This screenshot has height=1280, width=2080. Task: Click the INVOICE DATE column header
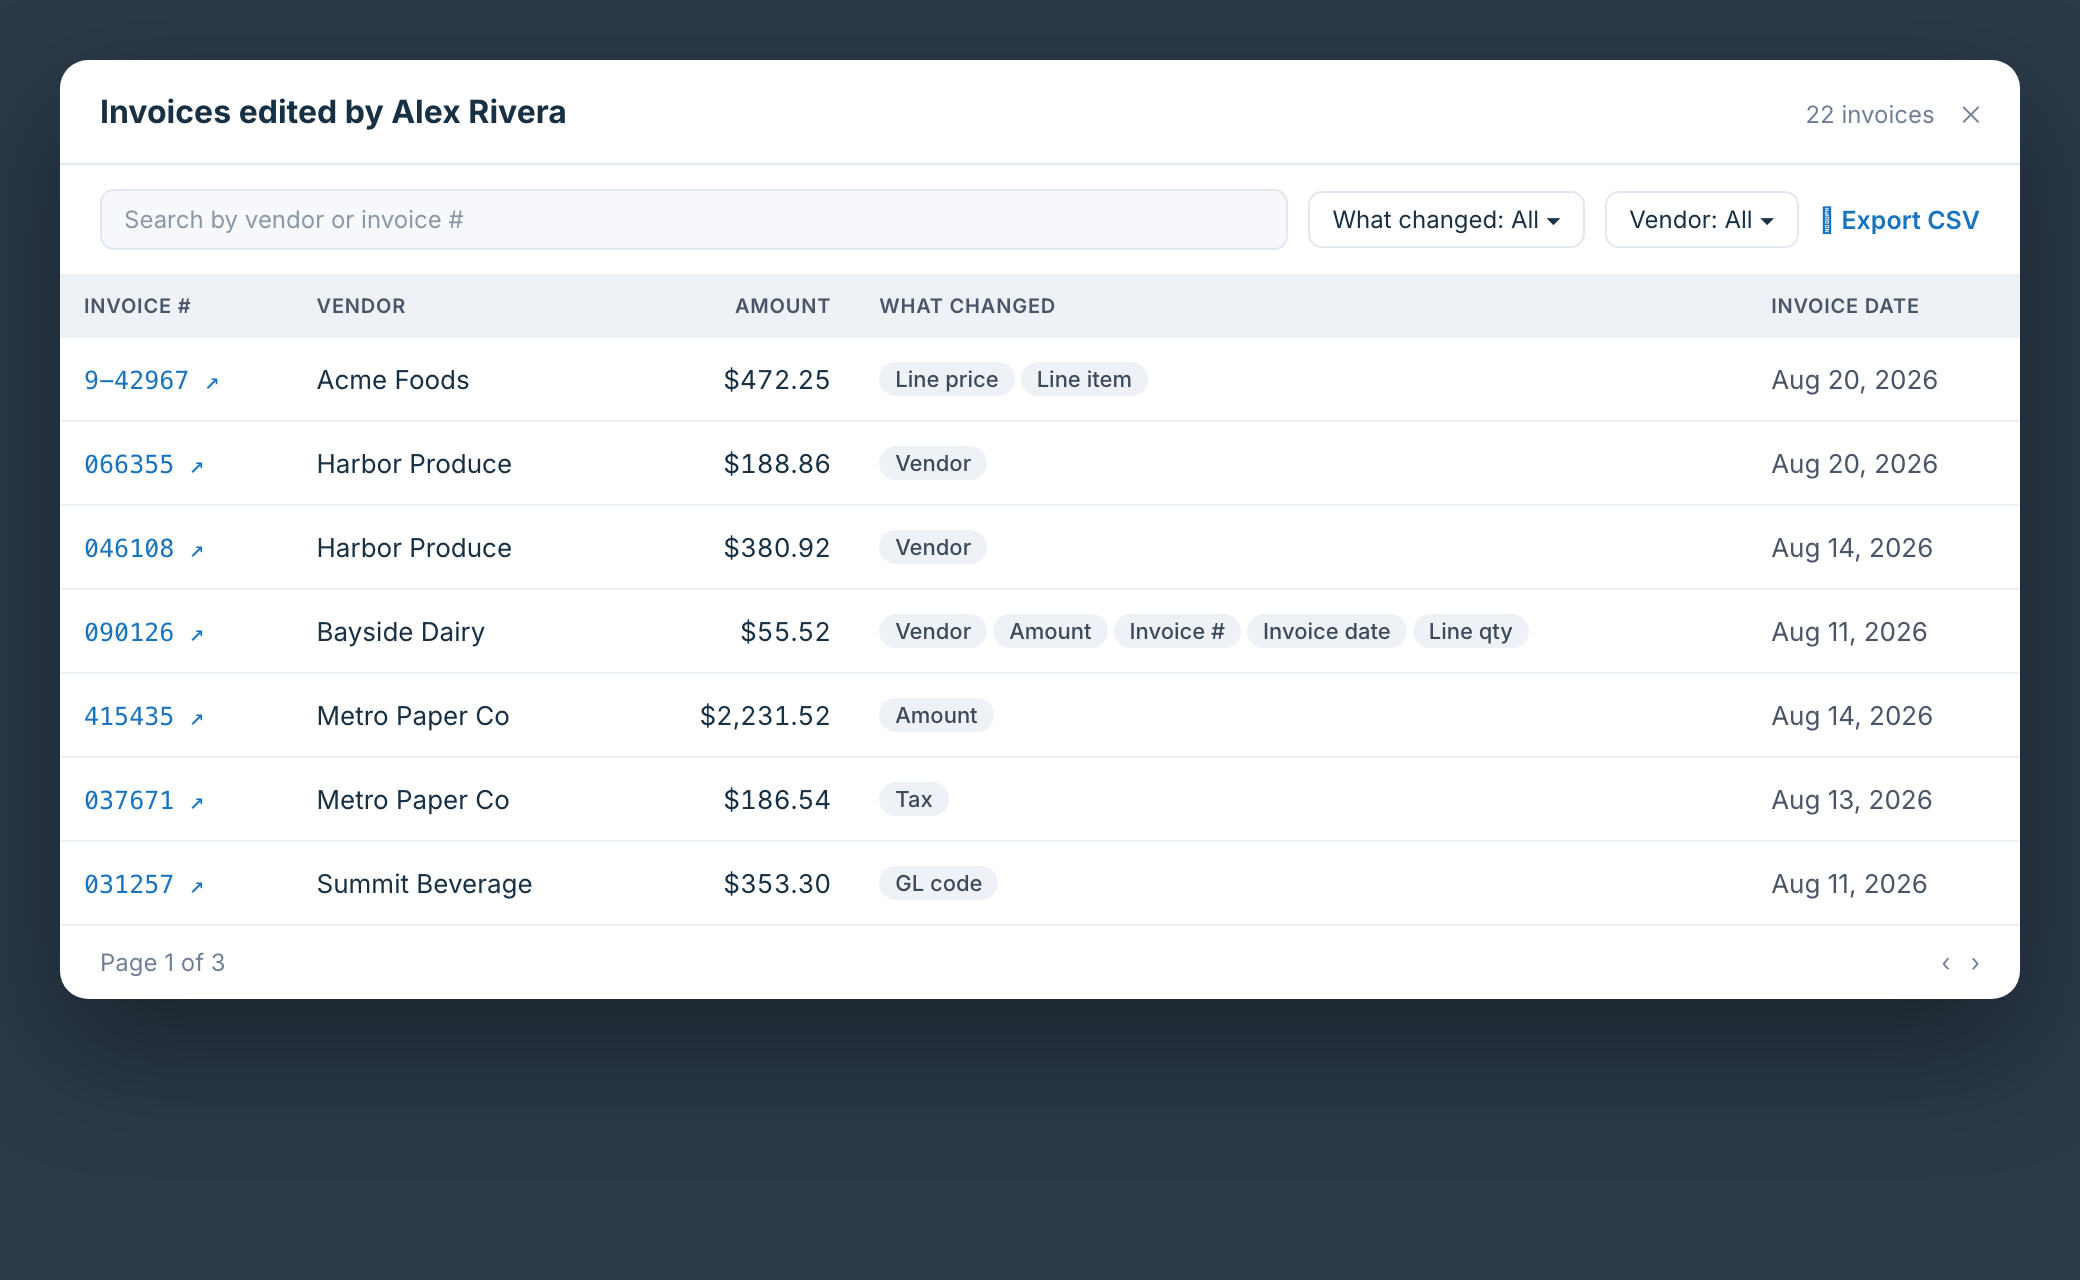(x=1845, y=306)
